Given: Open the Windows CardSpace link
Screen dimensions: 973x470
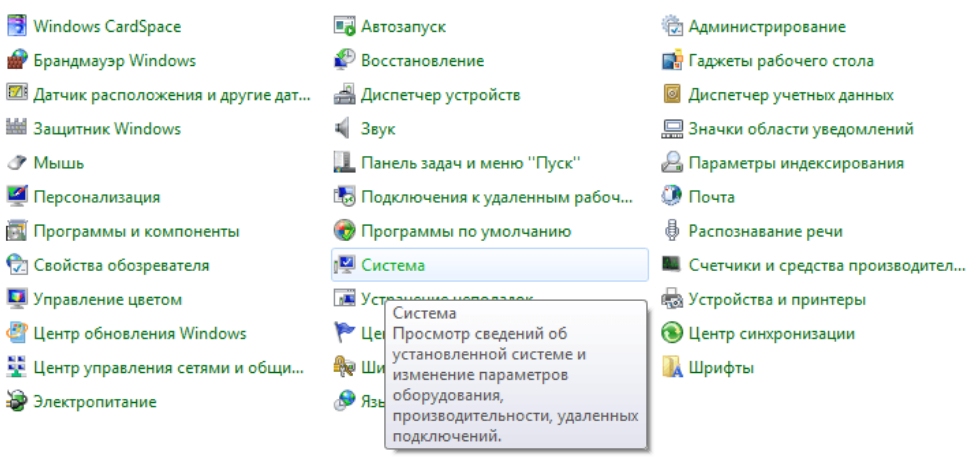Looking at the screenshot, I should point(107,27).
